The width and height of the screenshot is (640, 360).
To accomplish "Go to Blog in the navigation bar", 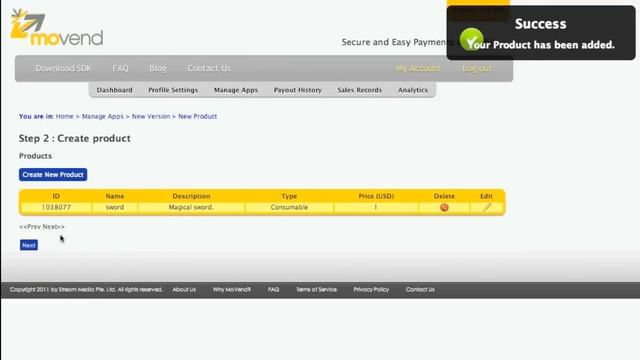I will click(x=158, y=68).
